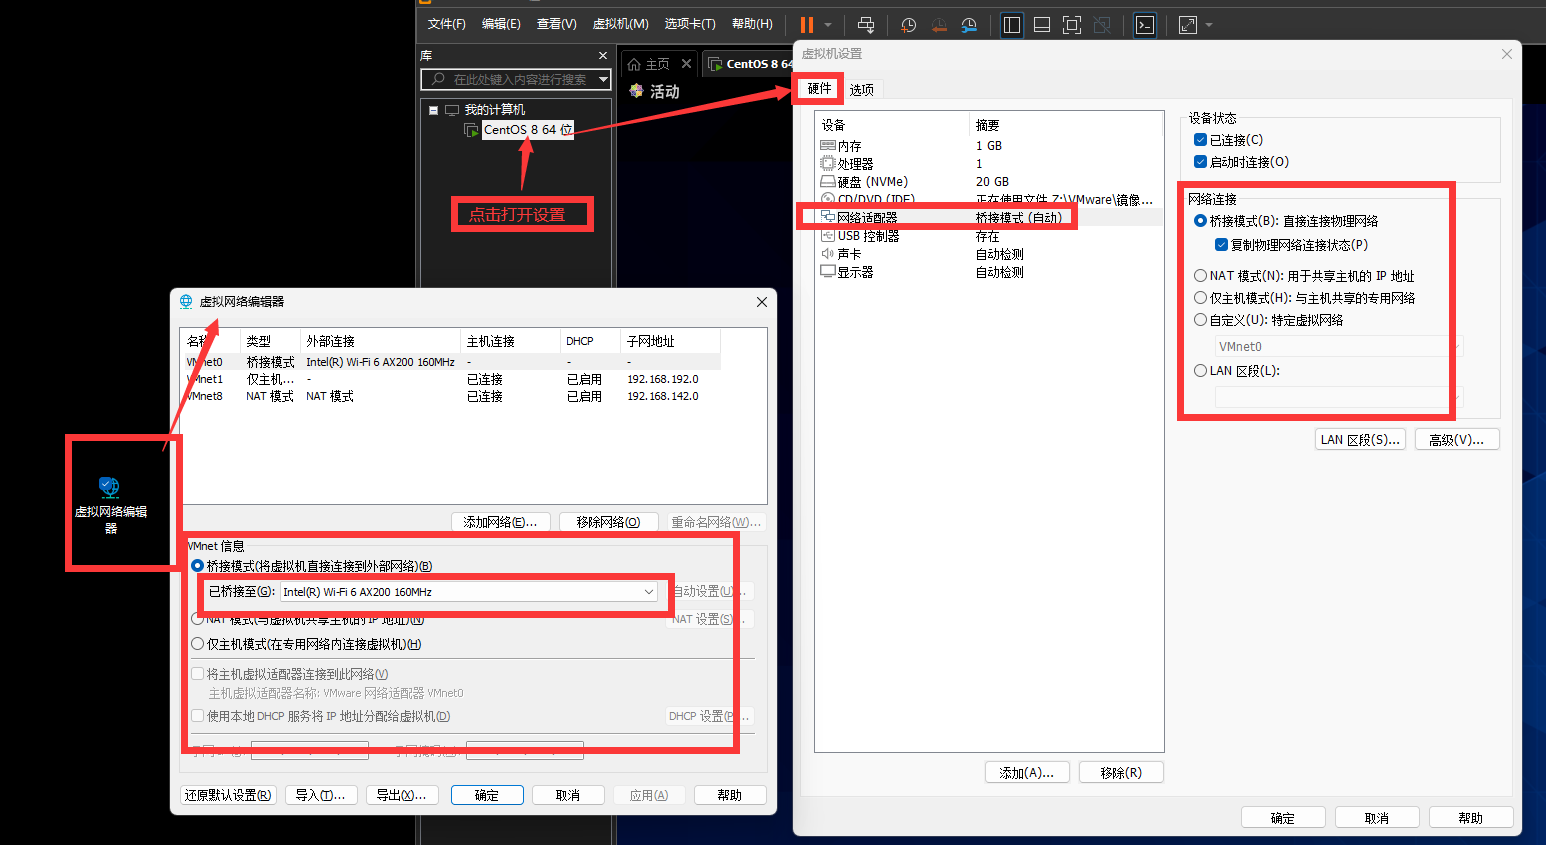Open the 虚拟机(M) menu
Screen dimensions: 1546x845
620,24
